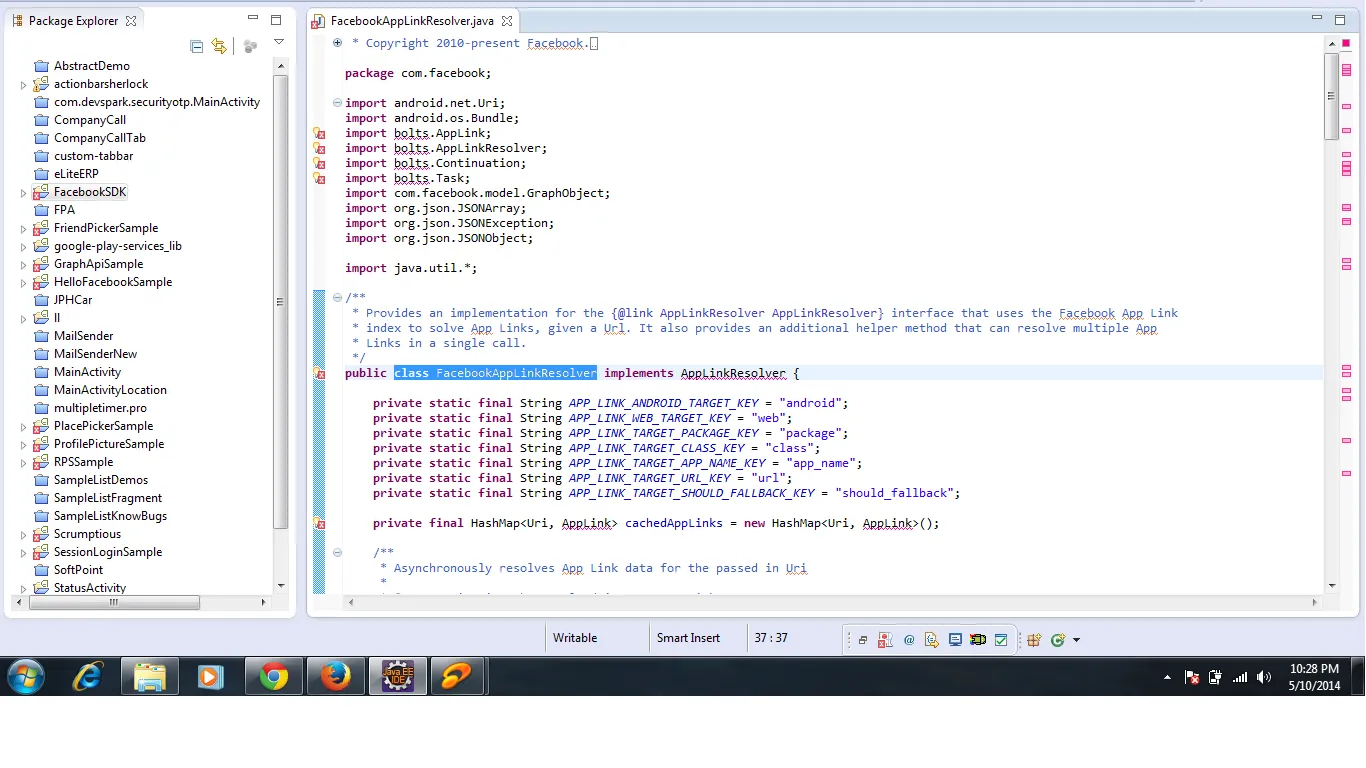Switch to FacebookAppLinkResolver.java editor tab

tap(412, 20)
